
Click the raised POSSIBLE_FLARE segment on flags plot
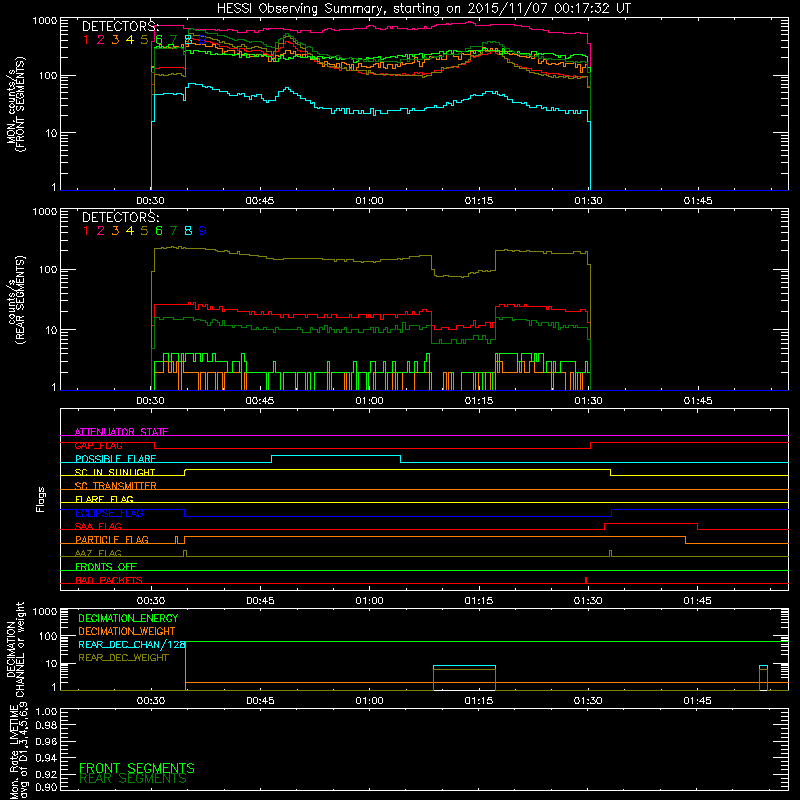coord(336,456)
